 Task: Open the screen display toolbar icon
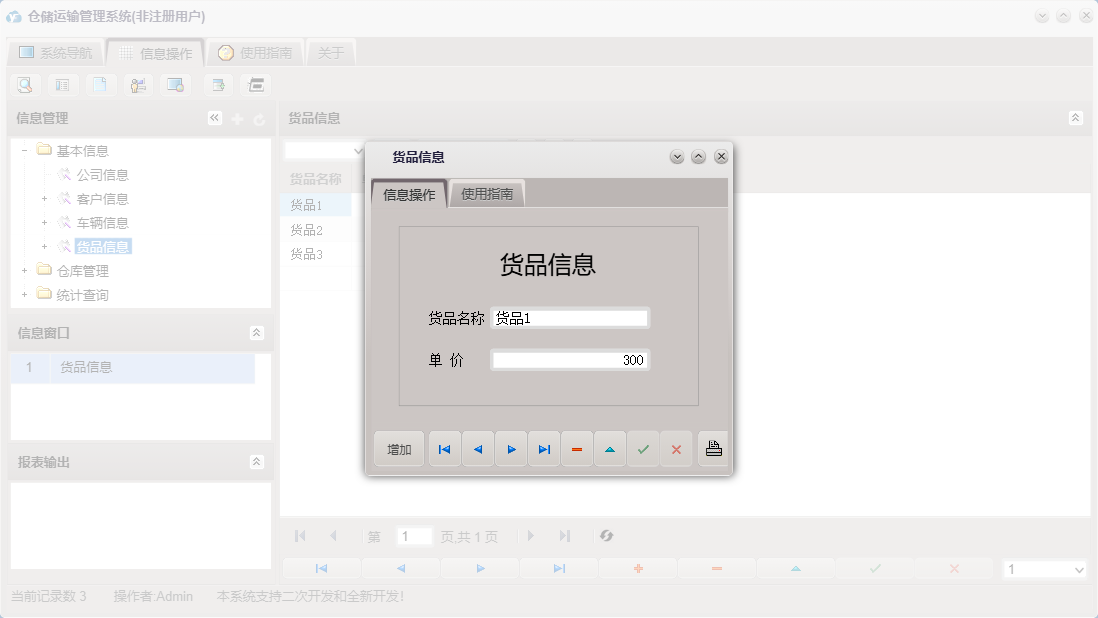pyautogui.click(x=176, y=85)
